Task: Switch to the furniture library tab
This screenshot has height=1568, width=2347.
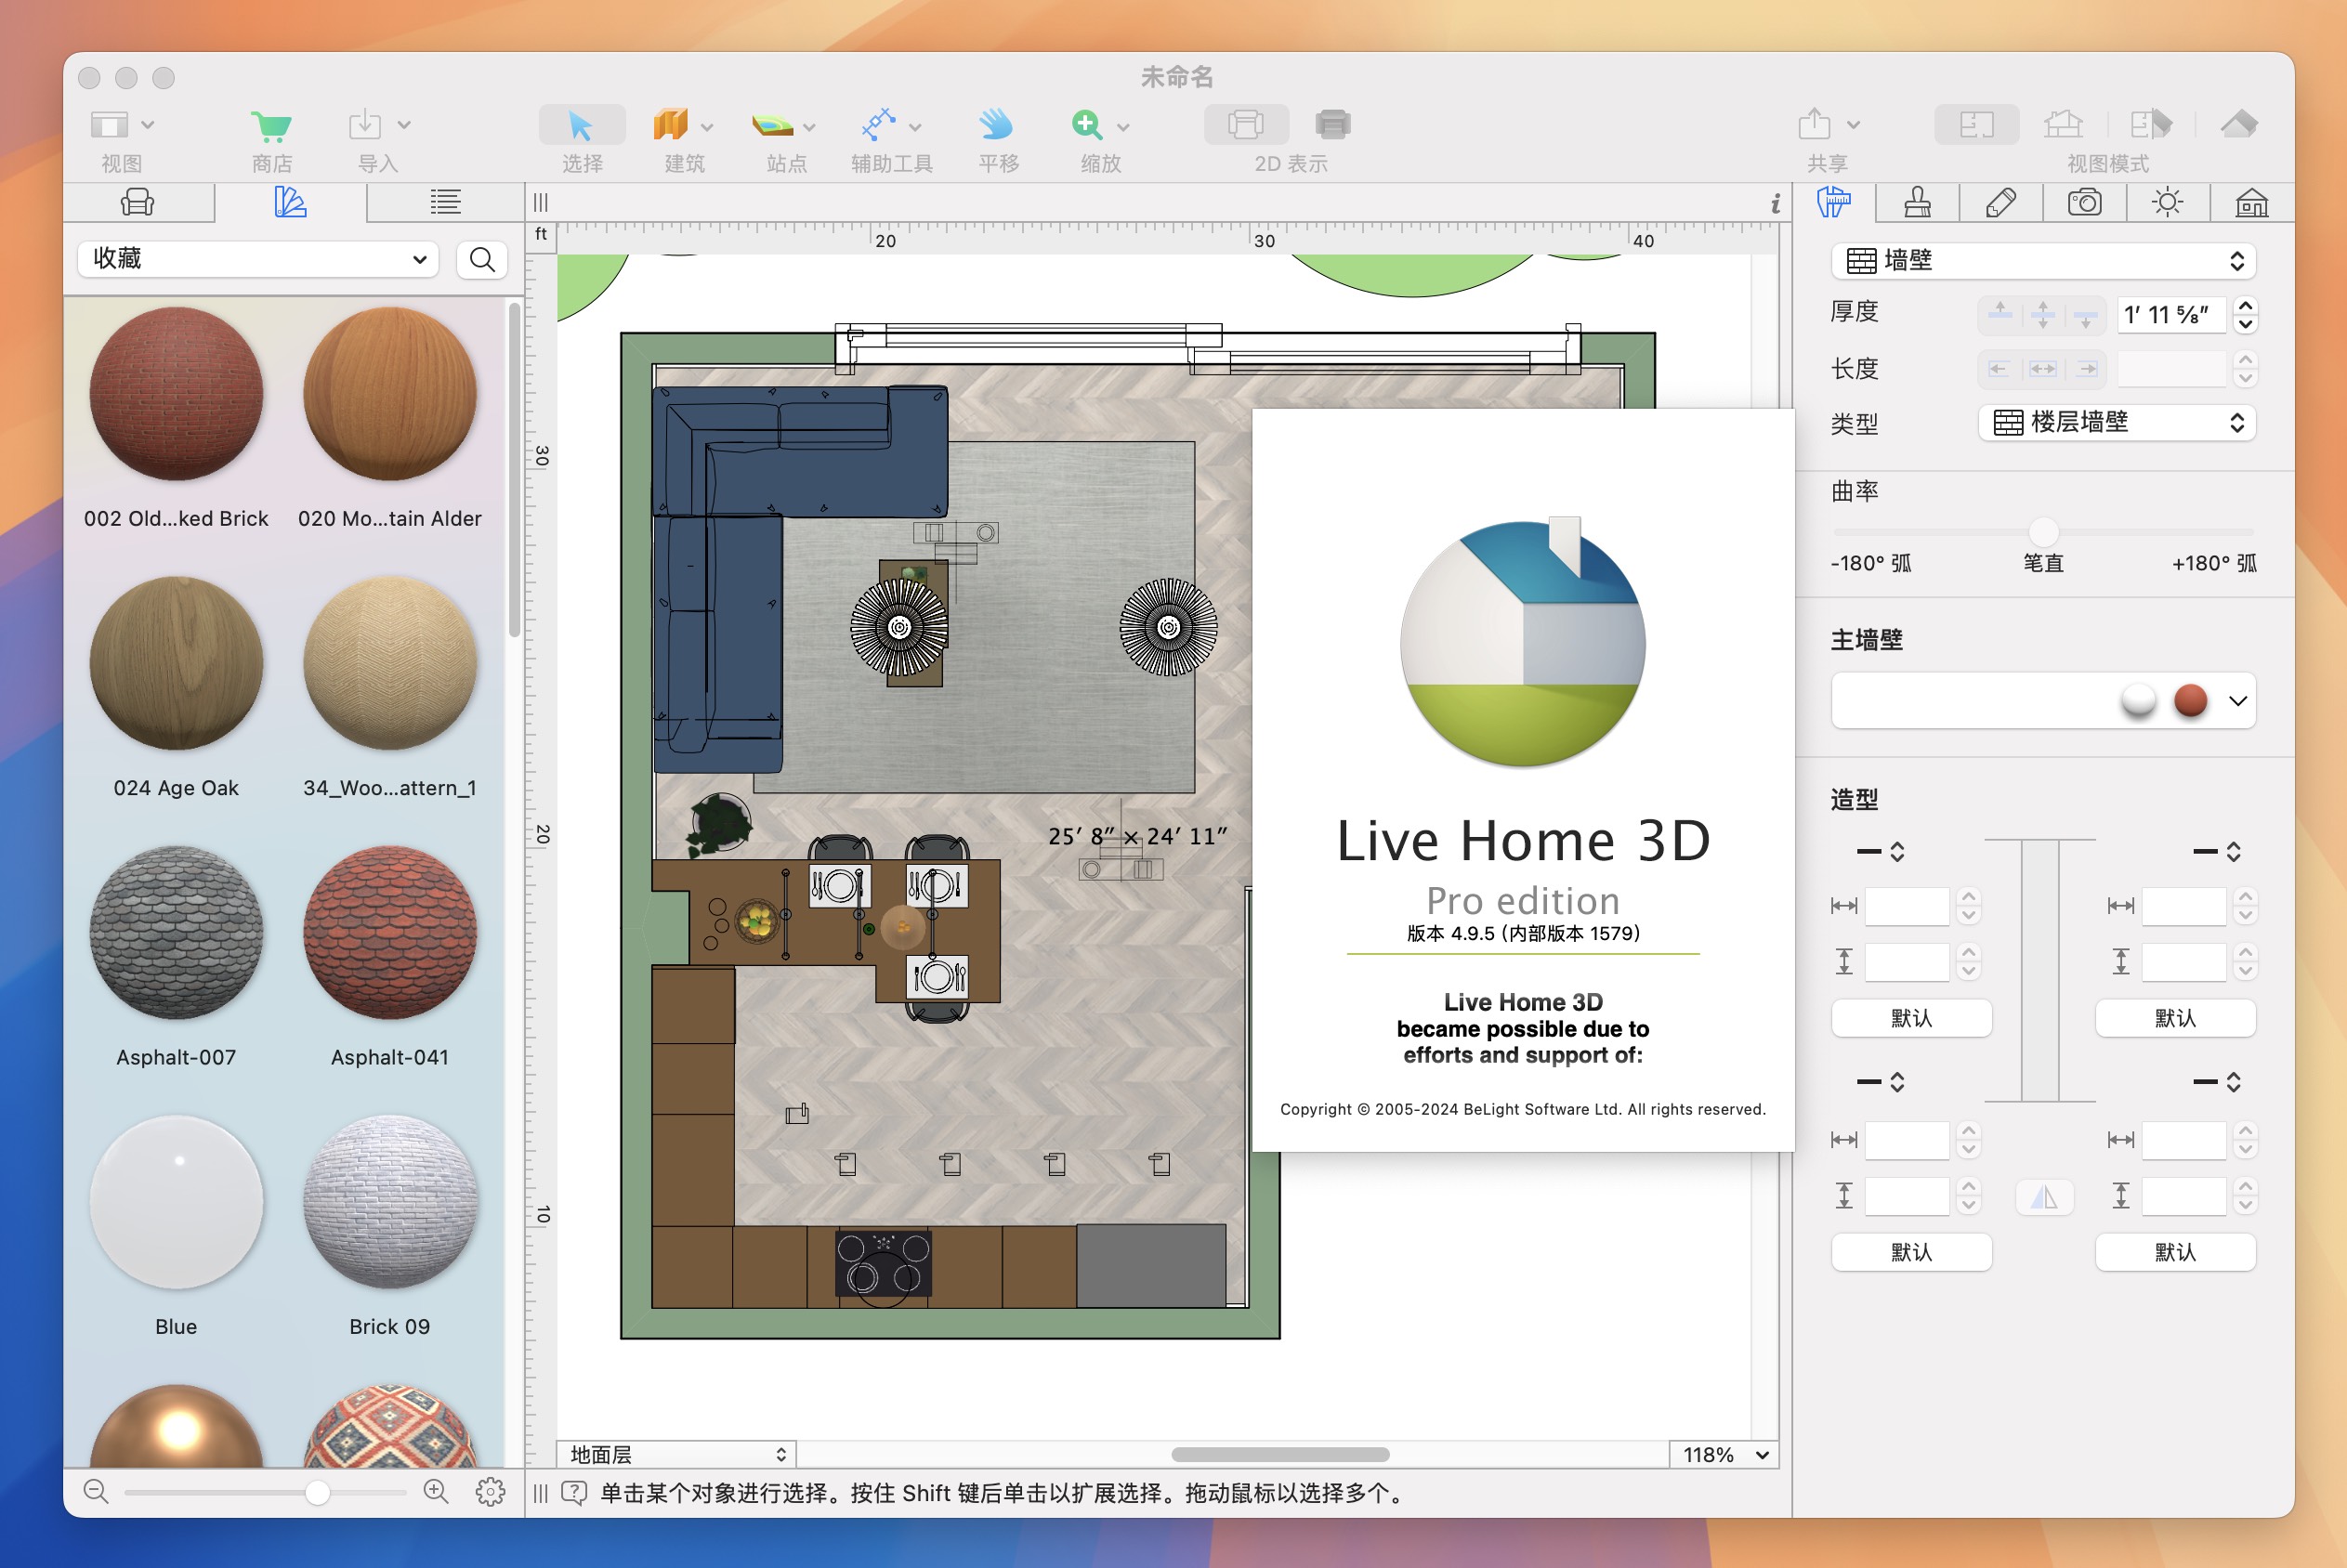Action: [x=138, y=203]
